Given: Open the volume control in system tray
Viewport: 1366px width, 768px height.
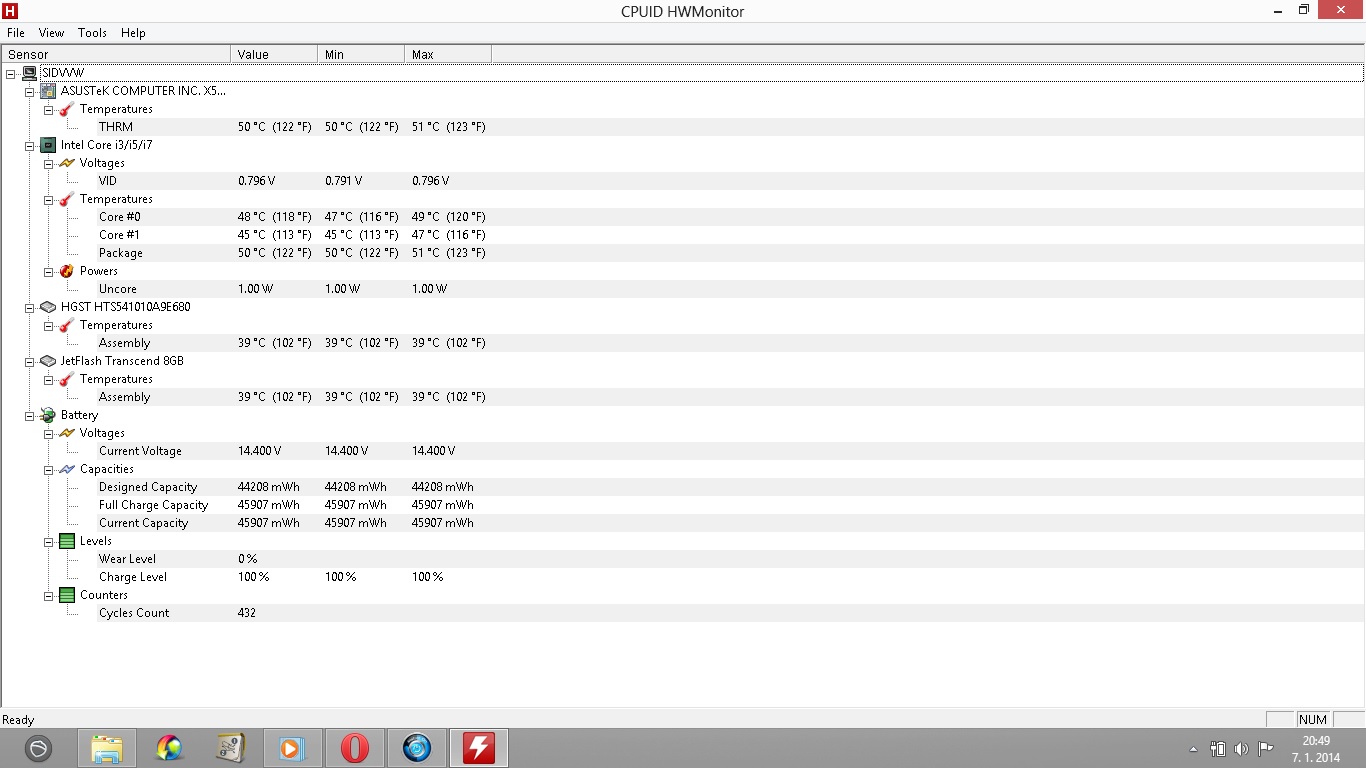Looking at the screenshot, I should coord(1241,748).
